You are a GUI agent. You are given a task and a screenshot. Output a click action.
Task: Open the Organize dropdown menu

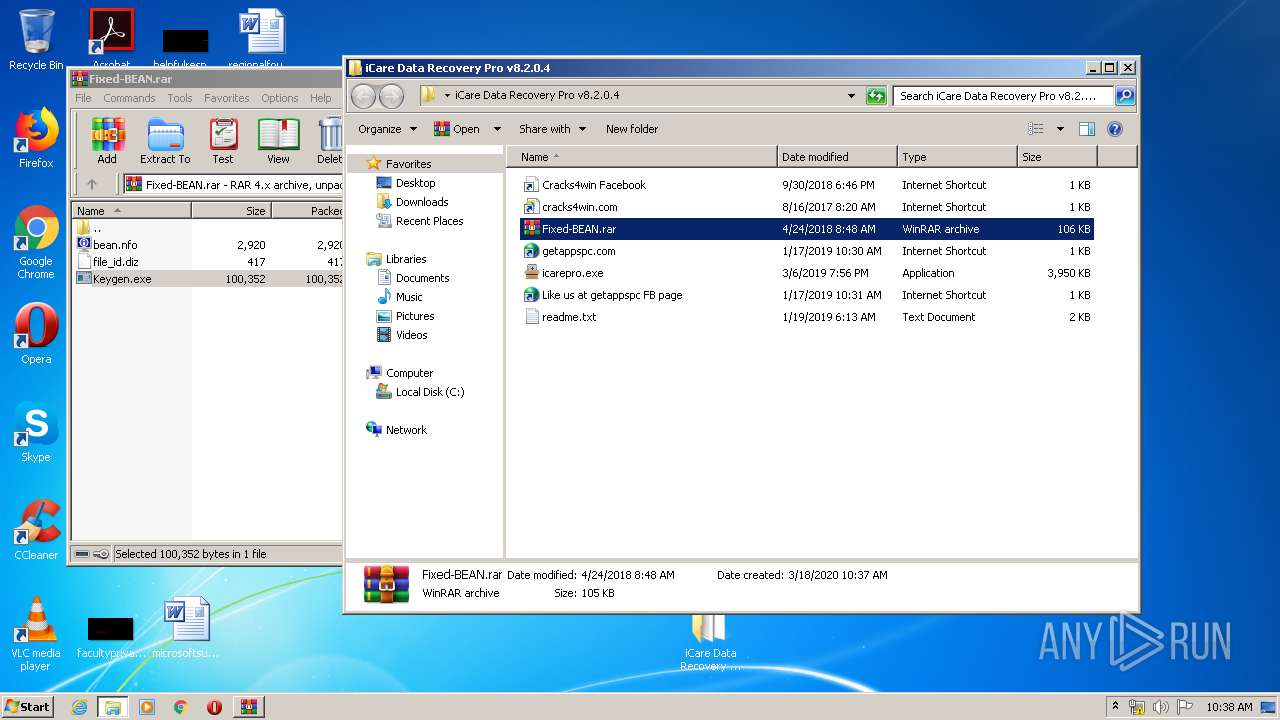pos(388,129)
